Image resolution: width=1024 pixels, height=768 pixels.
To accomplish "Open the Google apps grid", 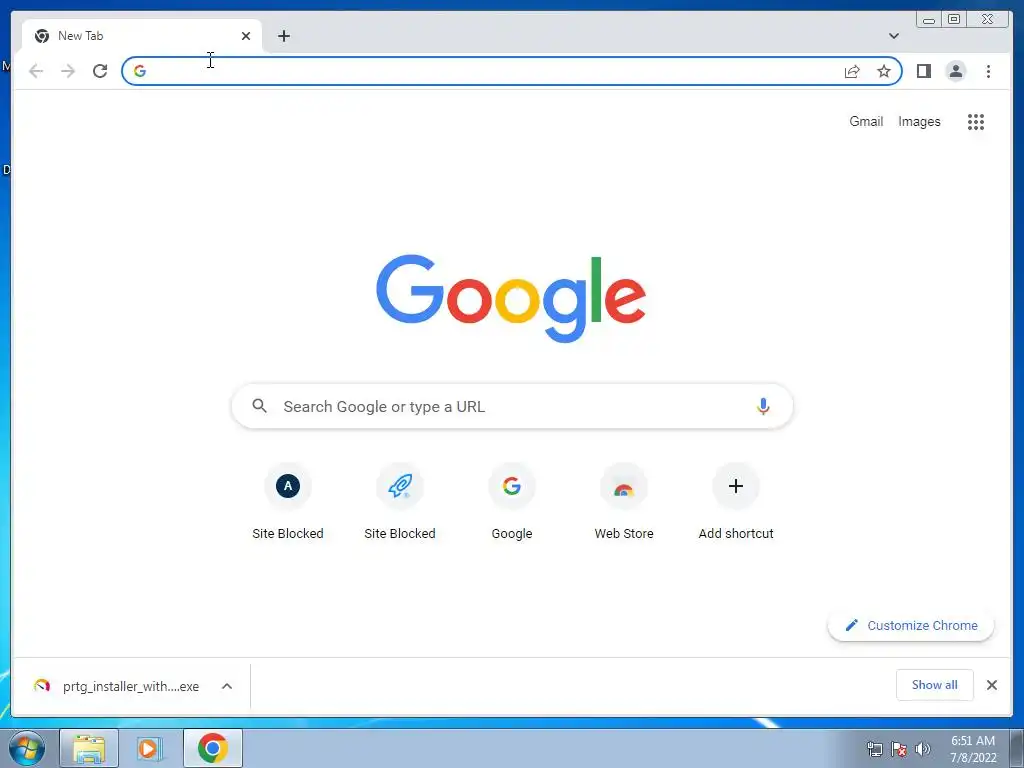I will pos(976,121).
